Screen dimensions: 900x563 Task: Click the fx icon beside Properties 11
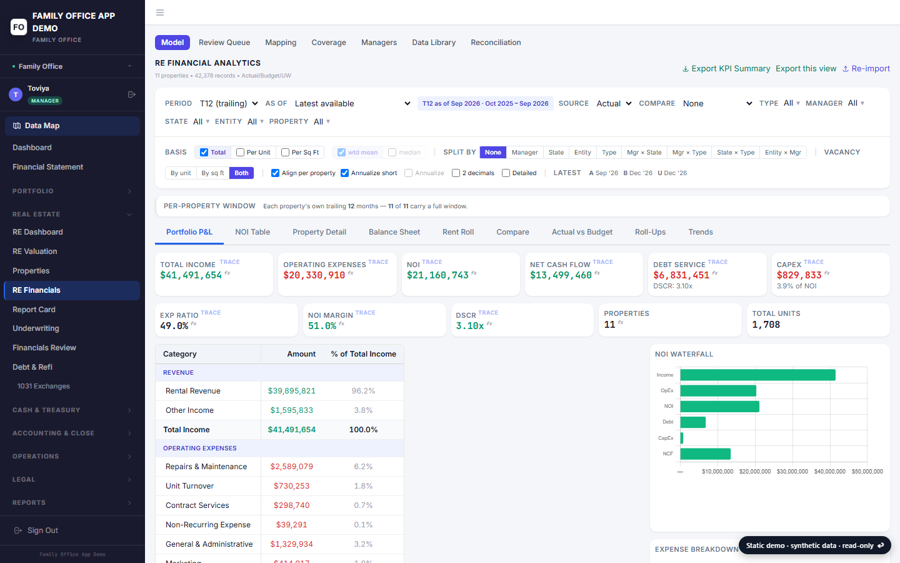click(x=620, y=323)
